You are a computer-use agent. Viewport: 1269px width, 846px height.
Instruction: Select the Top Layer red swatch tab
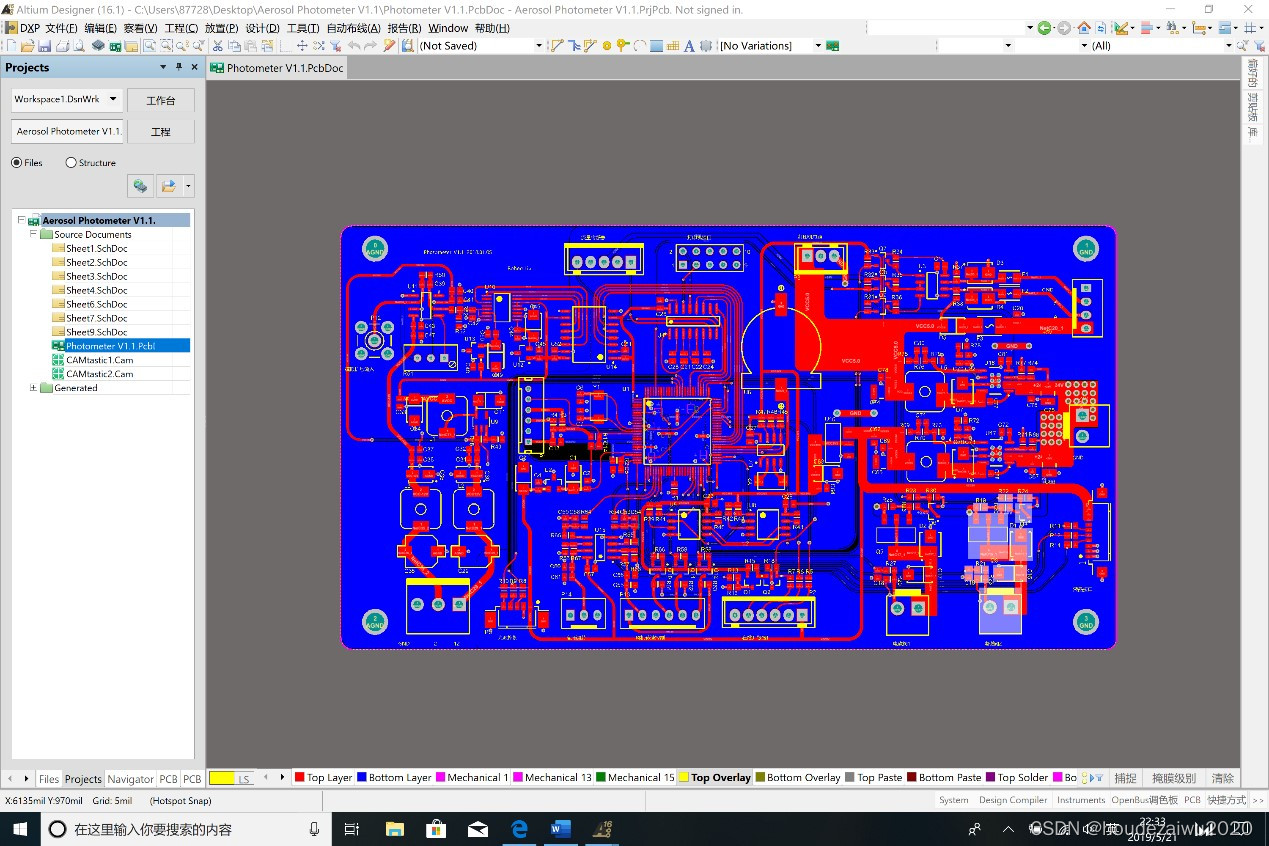(x=322, y=777)
